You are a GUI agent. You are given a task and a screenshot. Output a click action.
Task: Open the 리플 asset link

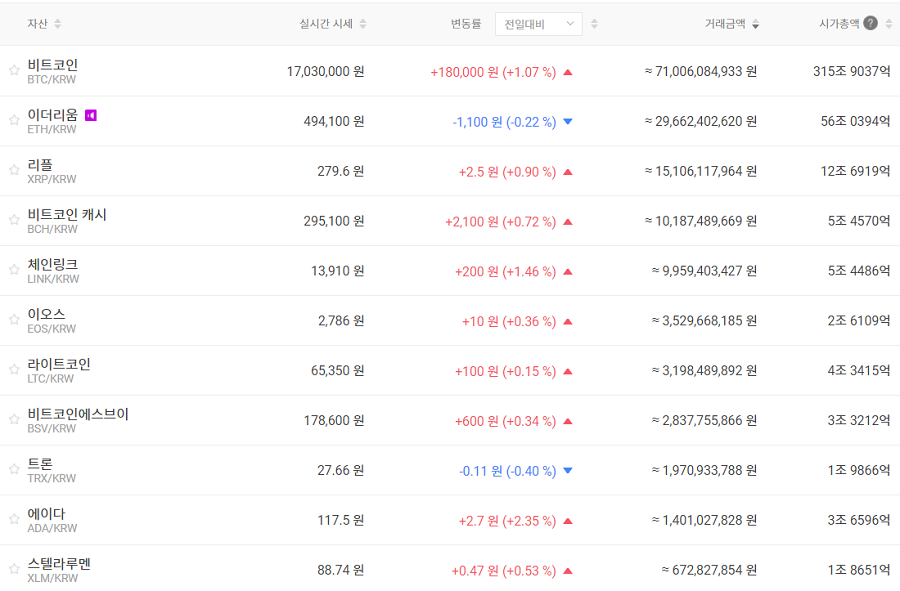pyautogui.click(x=40, y=165)
